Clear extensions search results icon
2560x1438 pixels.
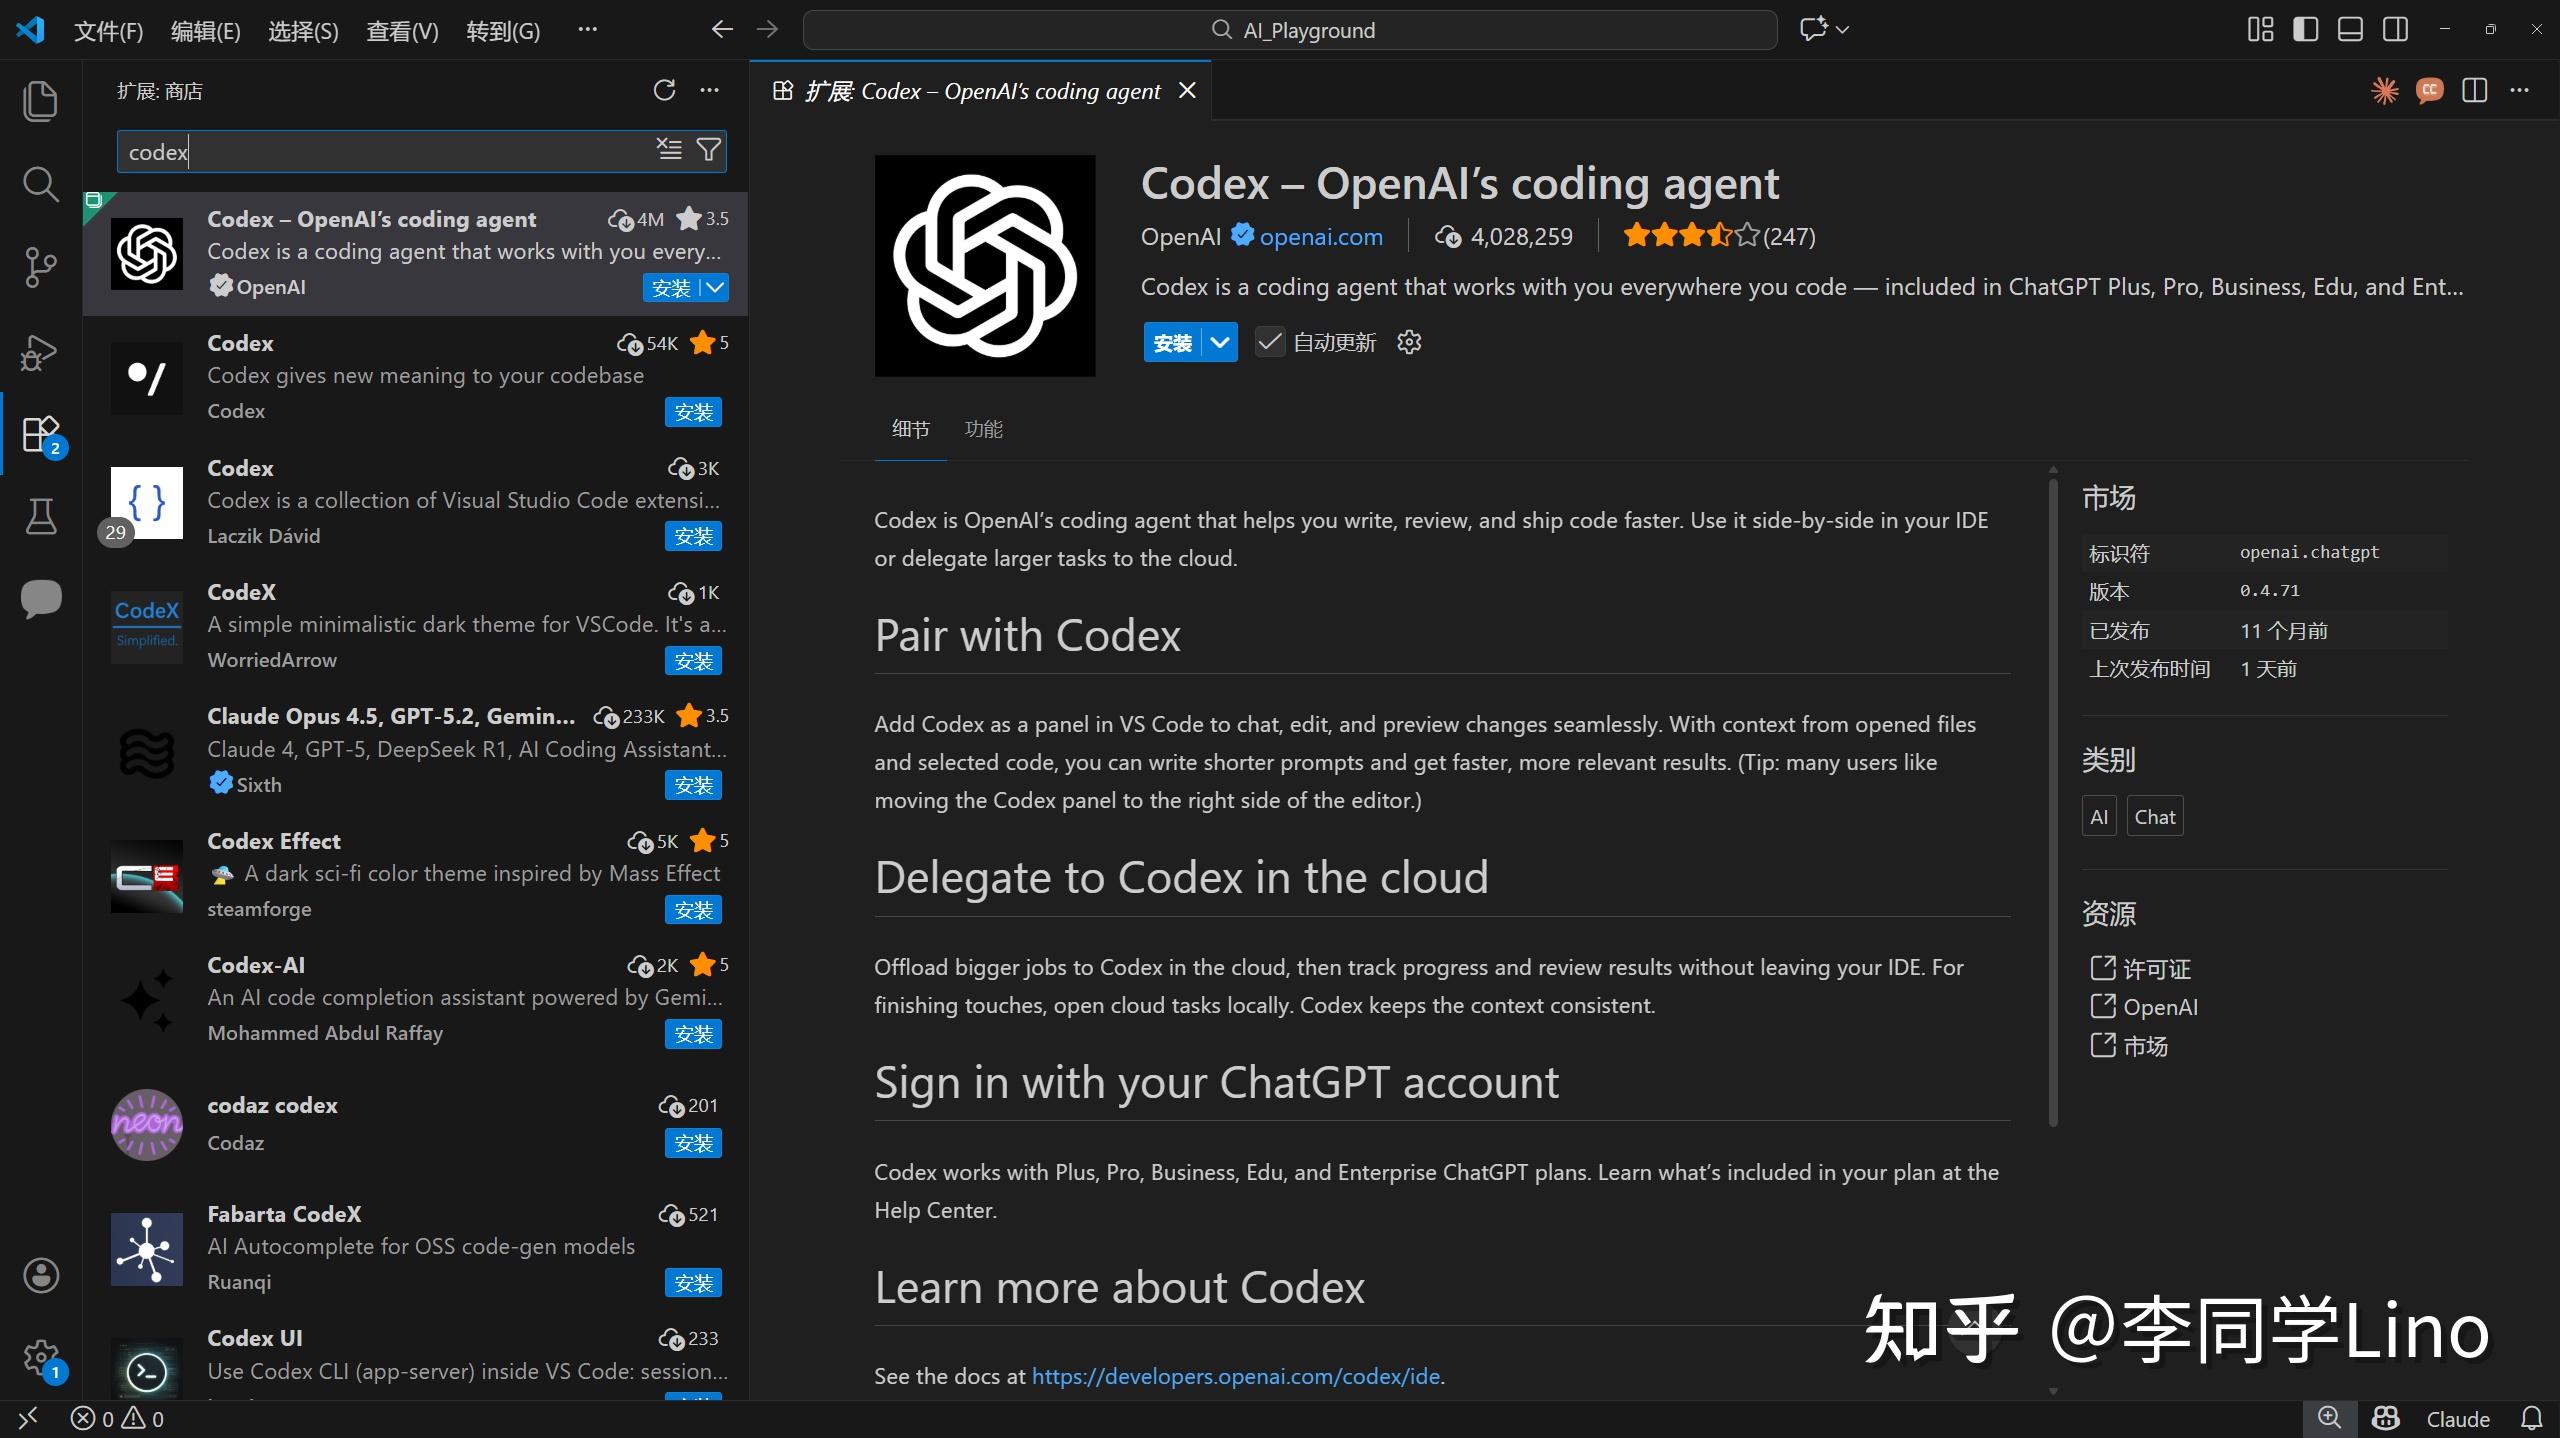tap(669, 151)
